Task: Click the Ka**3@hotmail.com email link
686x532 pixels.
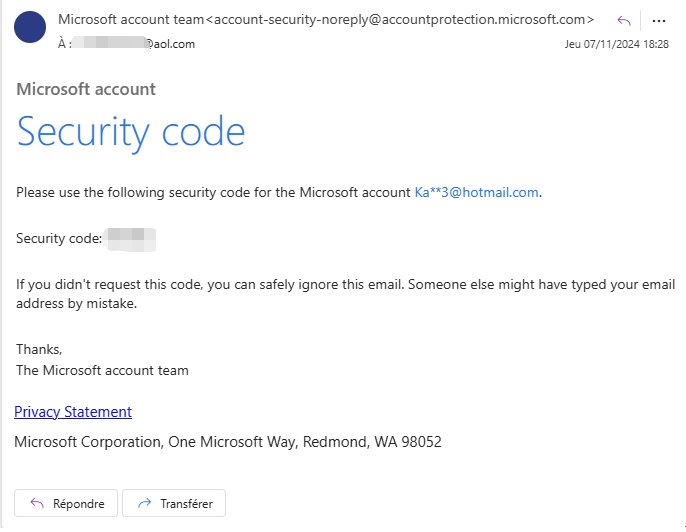Action: pos(477,192)
